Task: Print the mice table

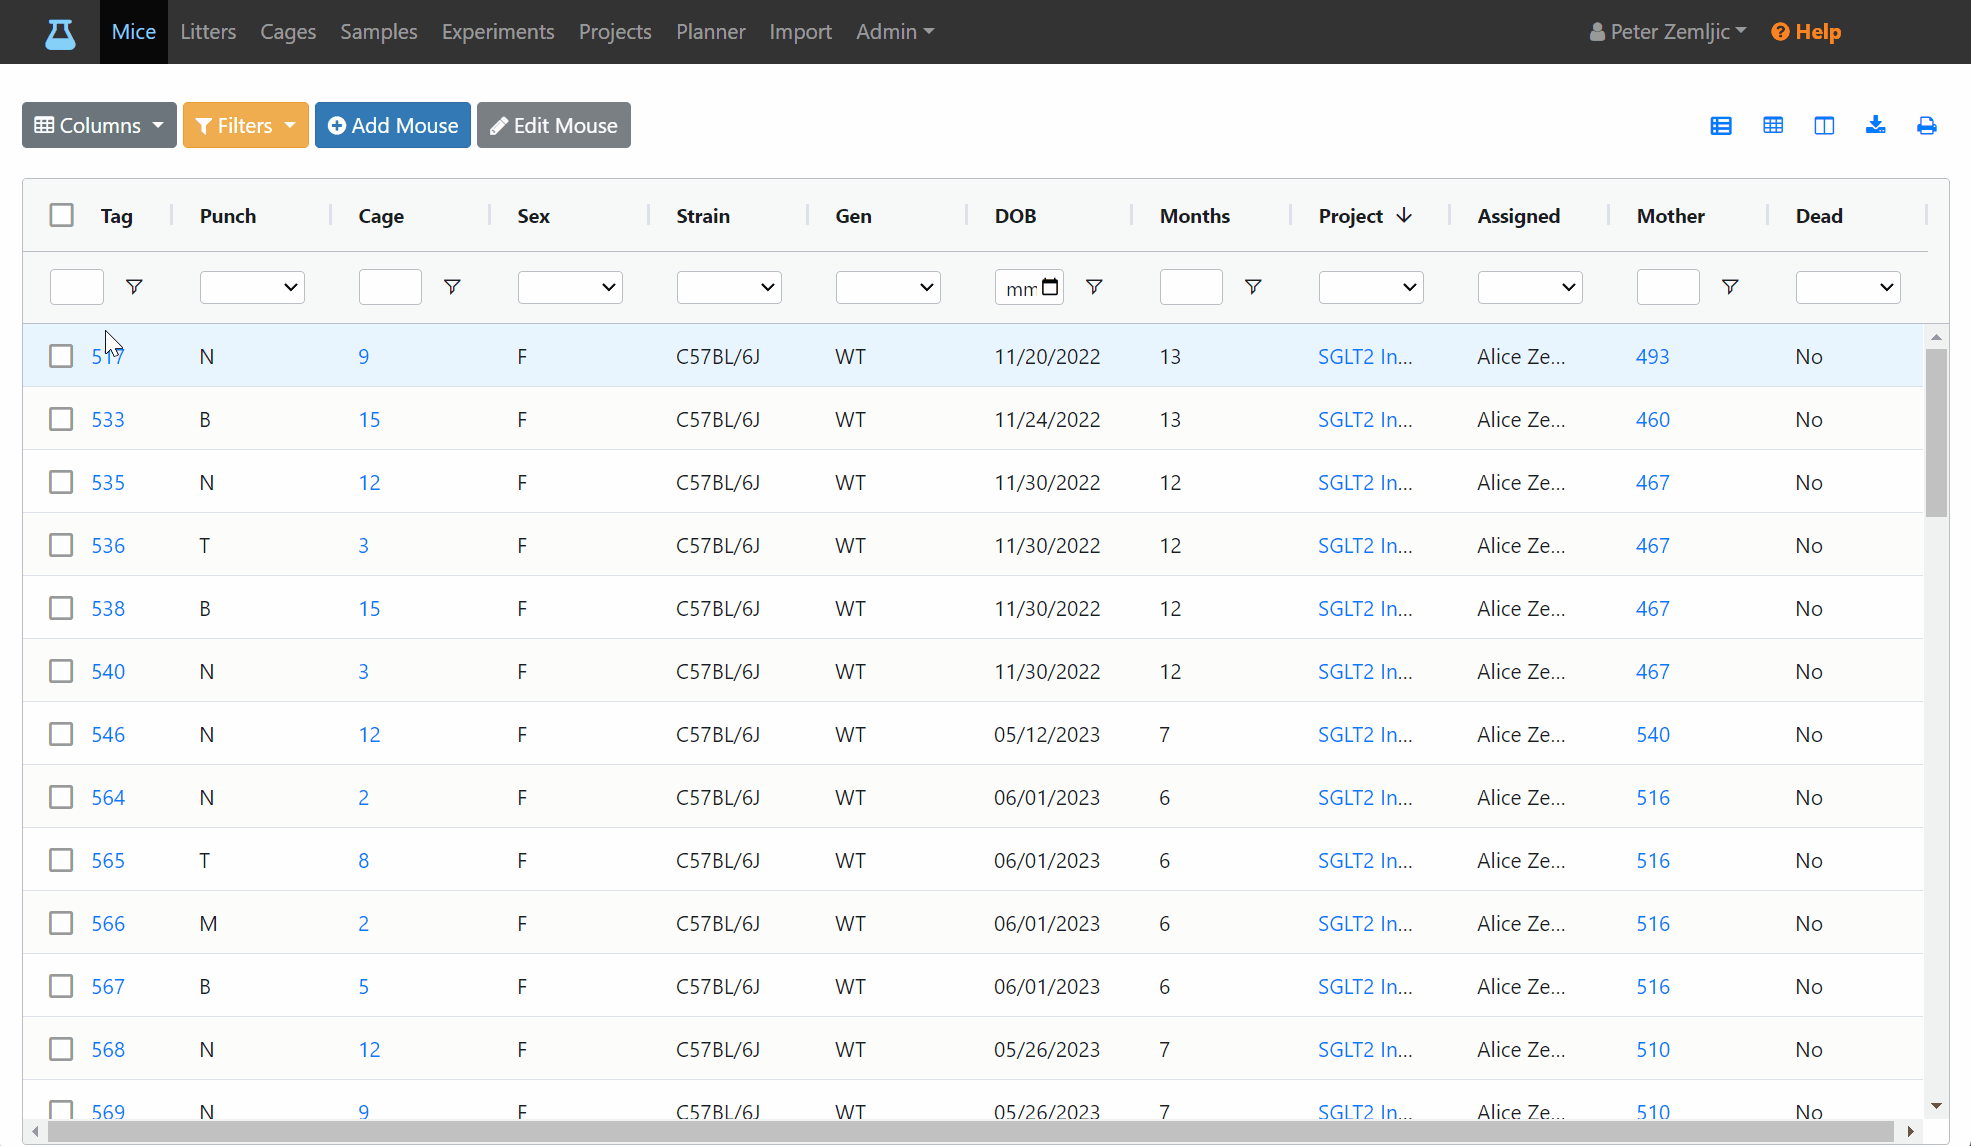Action: click(x=1927, y=126)
